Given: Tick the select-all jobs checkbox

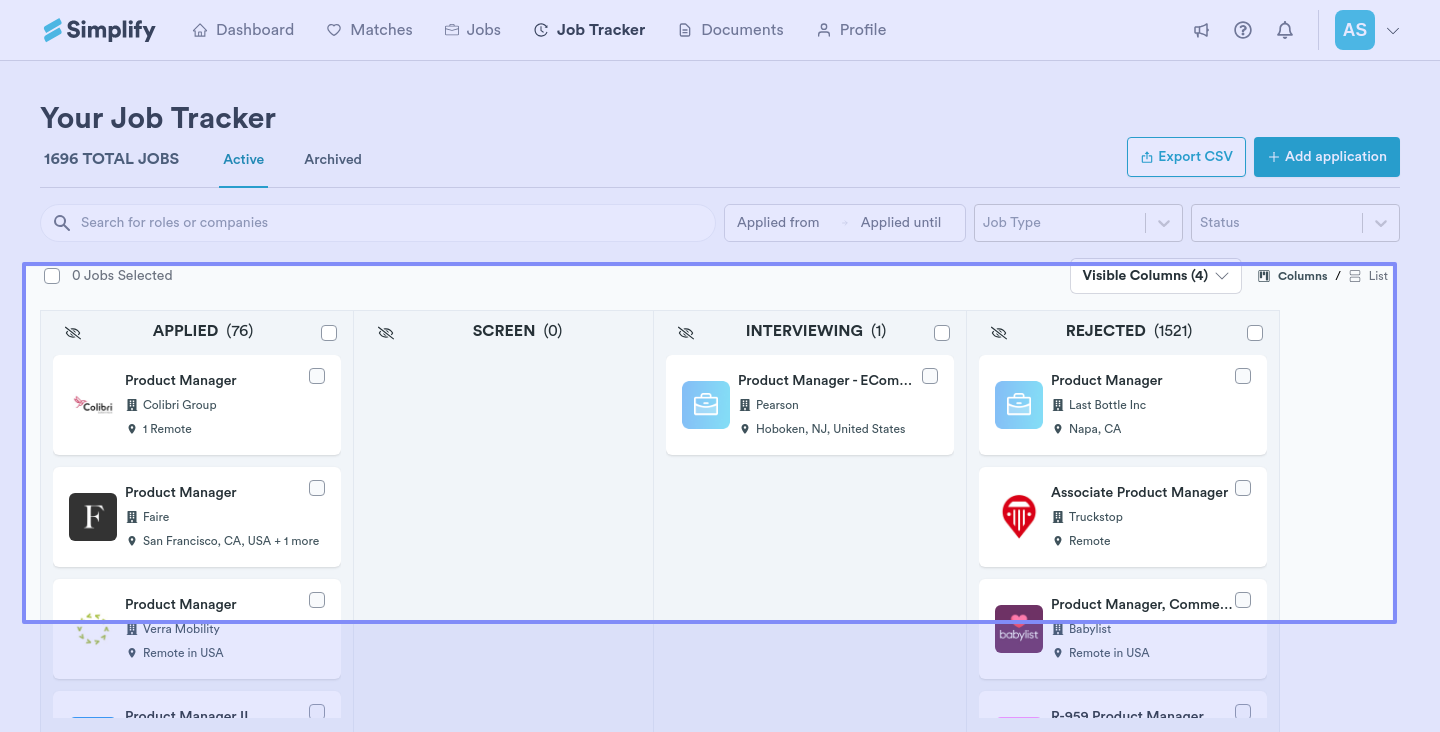Looking at the screenshot, I should click(x=52, y=276).
